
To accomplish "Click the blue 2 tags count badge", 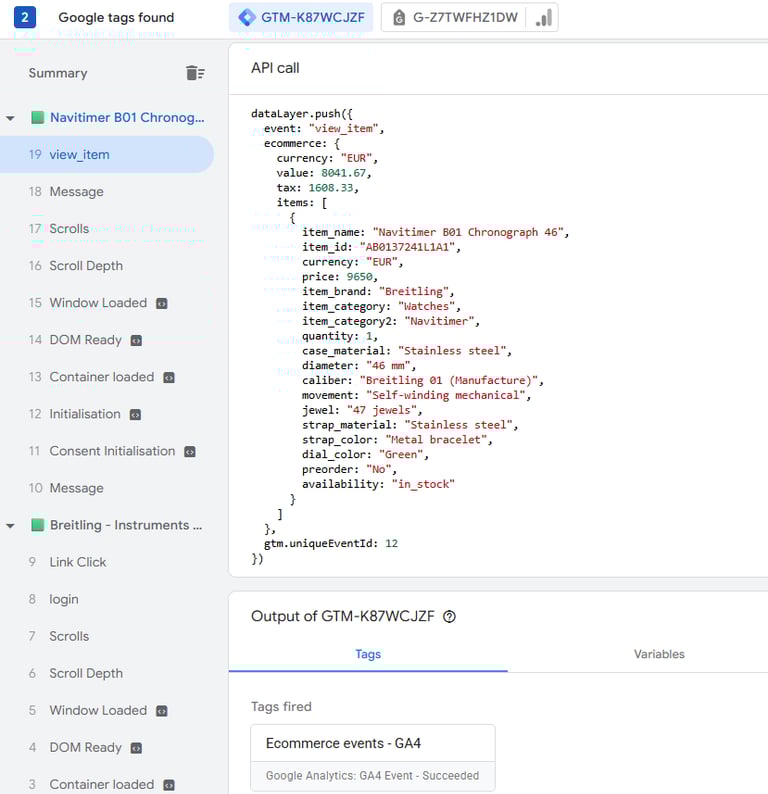I will click(x=24, y=17).
